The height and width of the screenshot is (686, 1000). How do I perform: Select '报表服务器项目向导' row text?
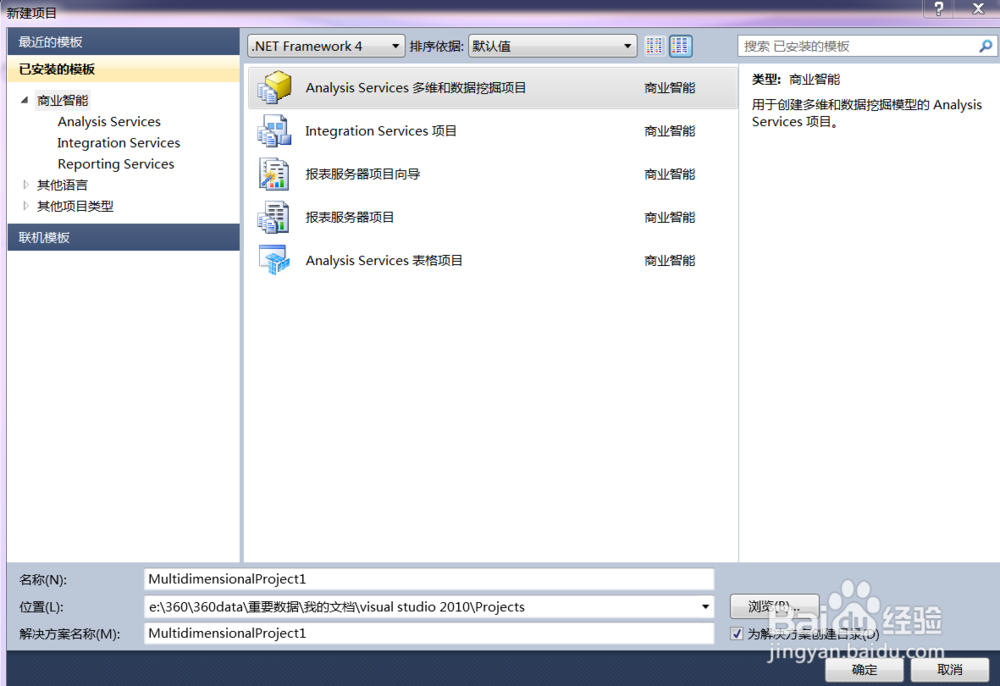coord(362,174)
